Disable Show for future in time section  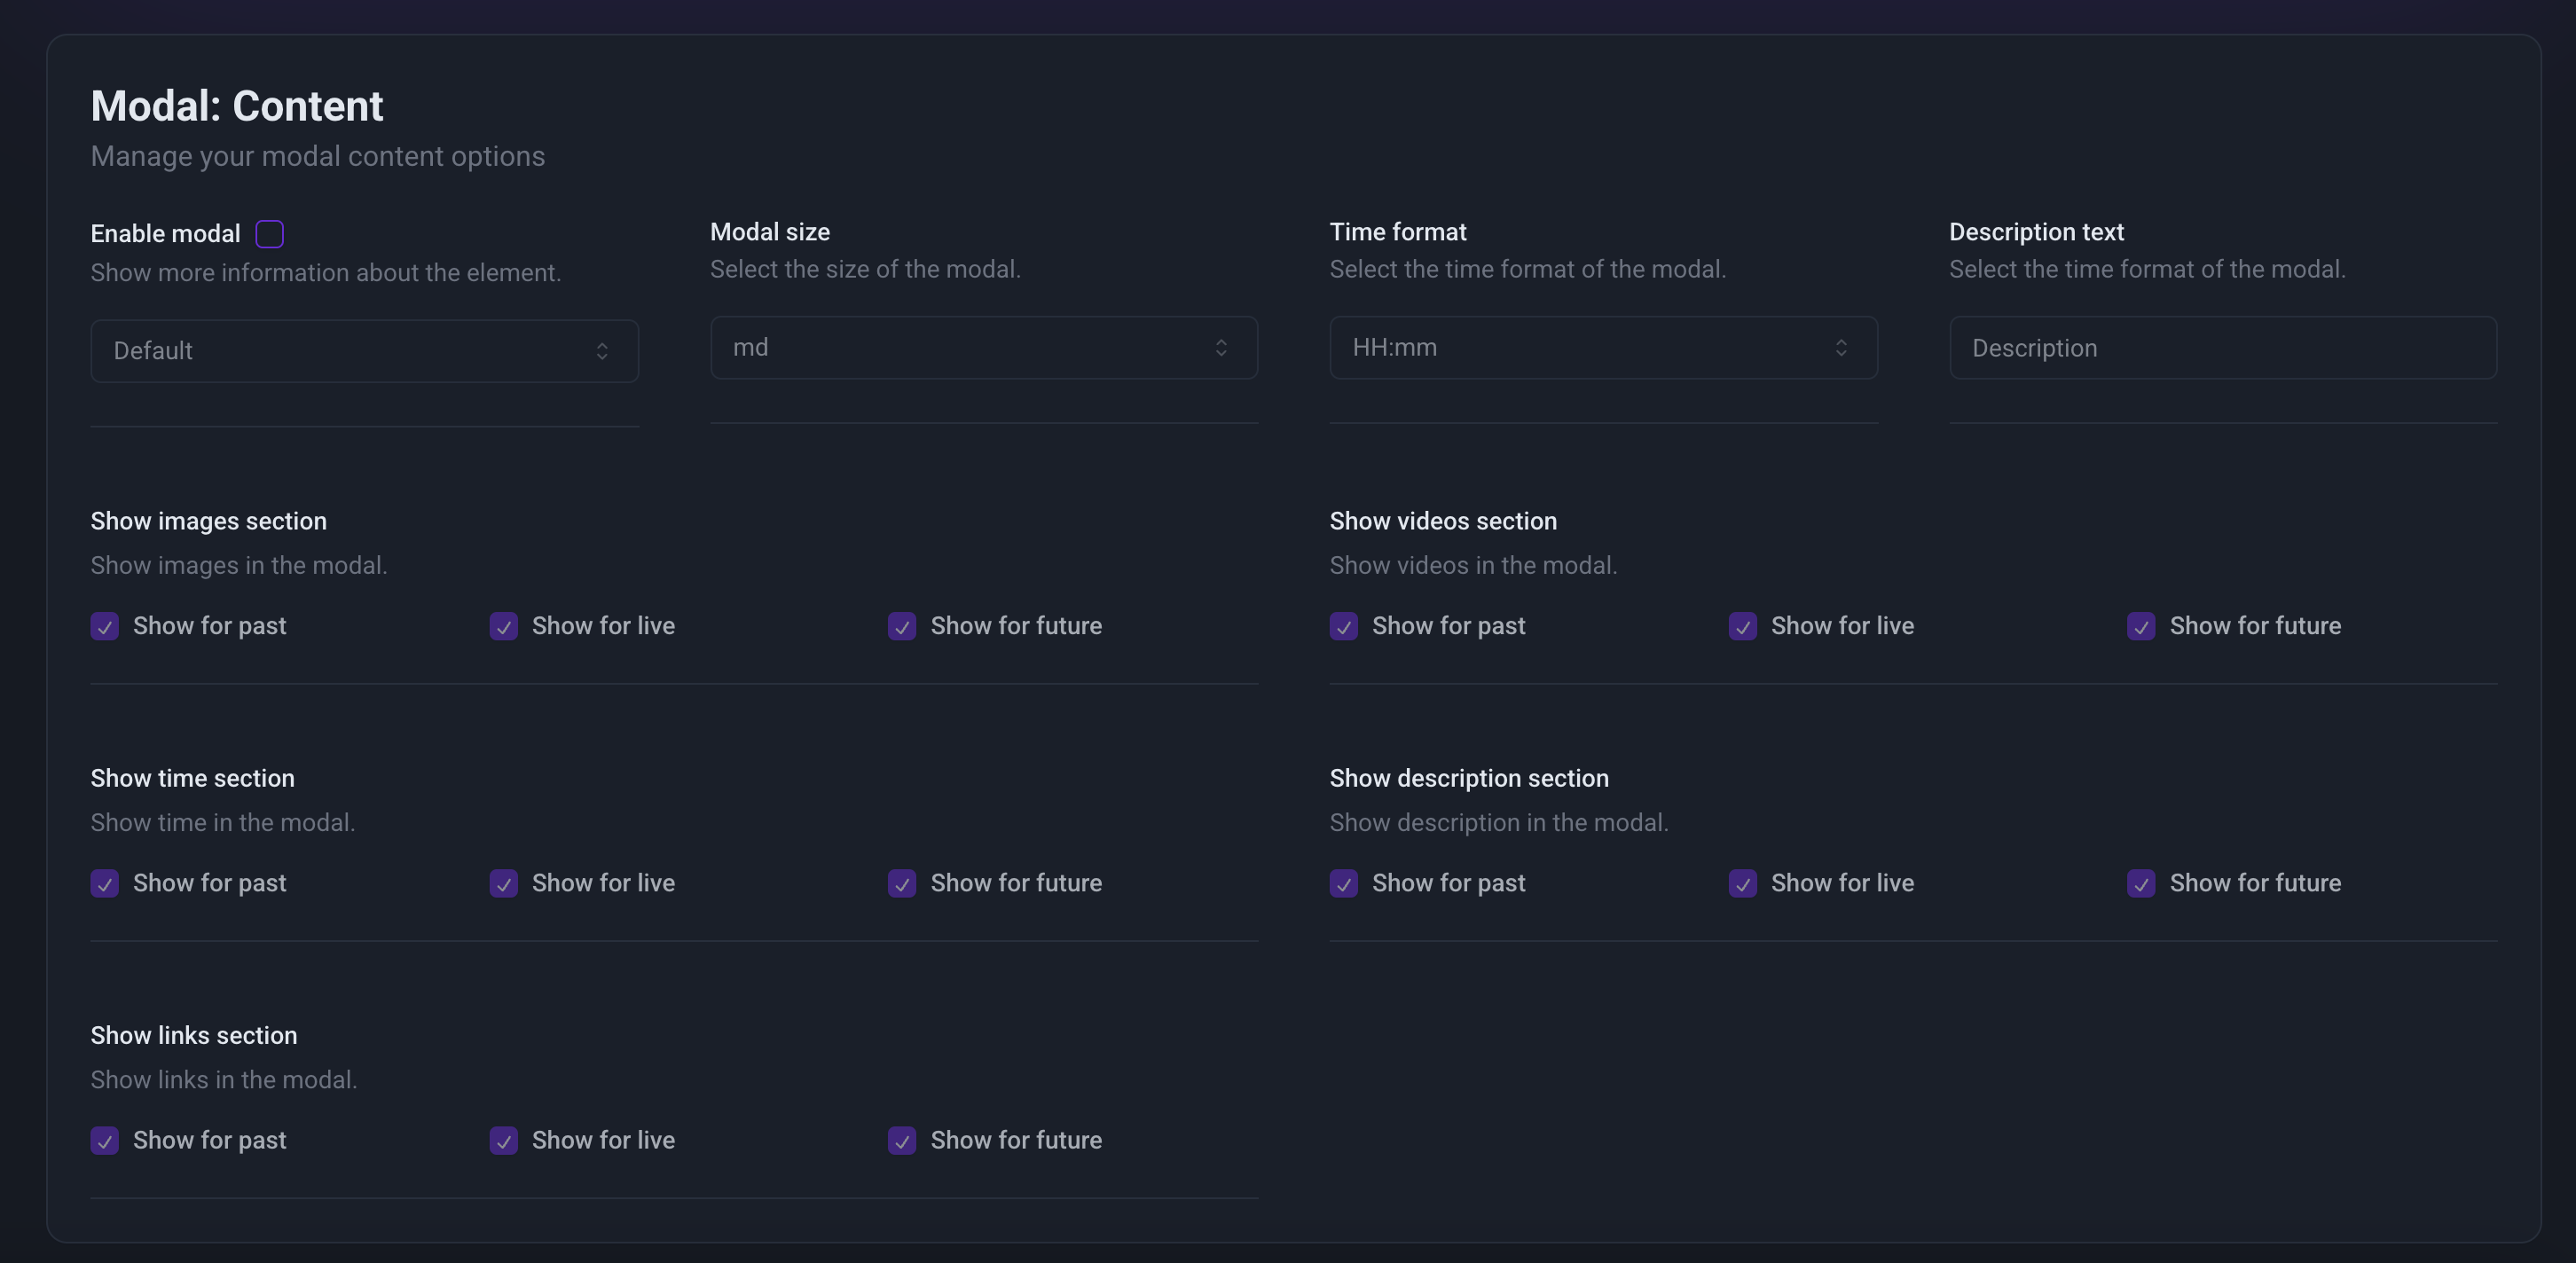click(902, 884)
